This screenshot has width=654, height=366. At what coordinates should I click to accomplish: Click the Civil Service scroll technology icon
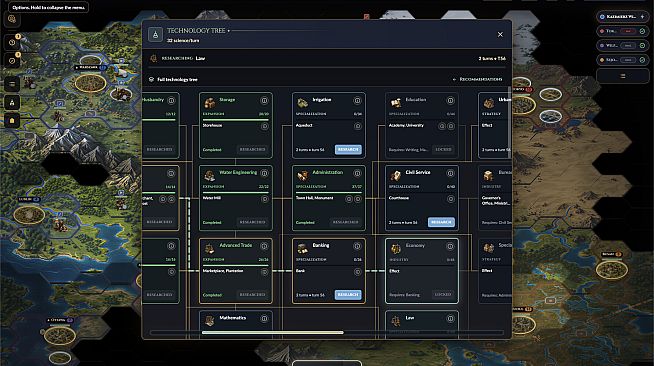click(x=395, y=175)
